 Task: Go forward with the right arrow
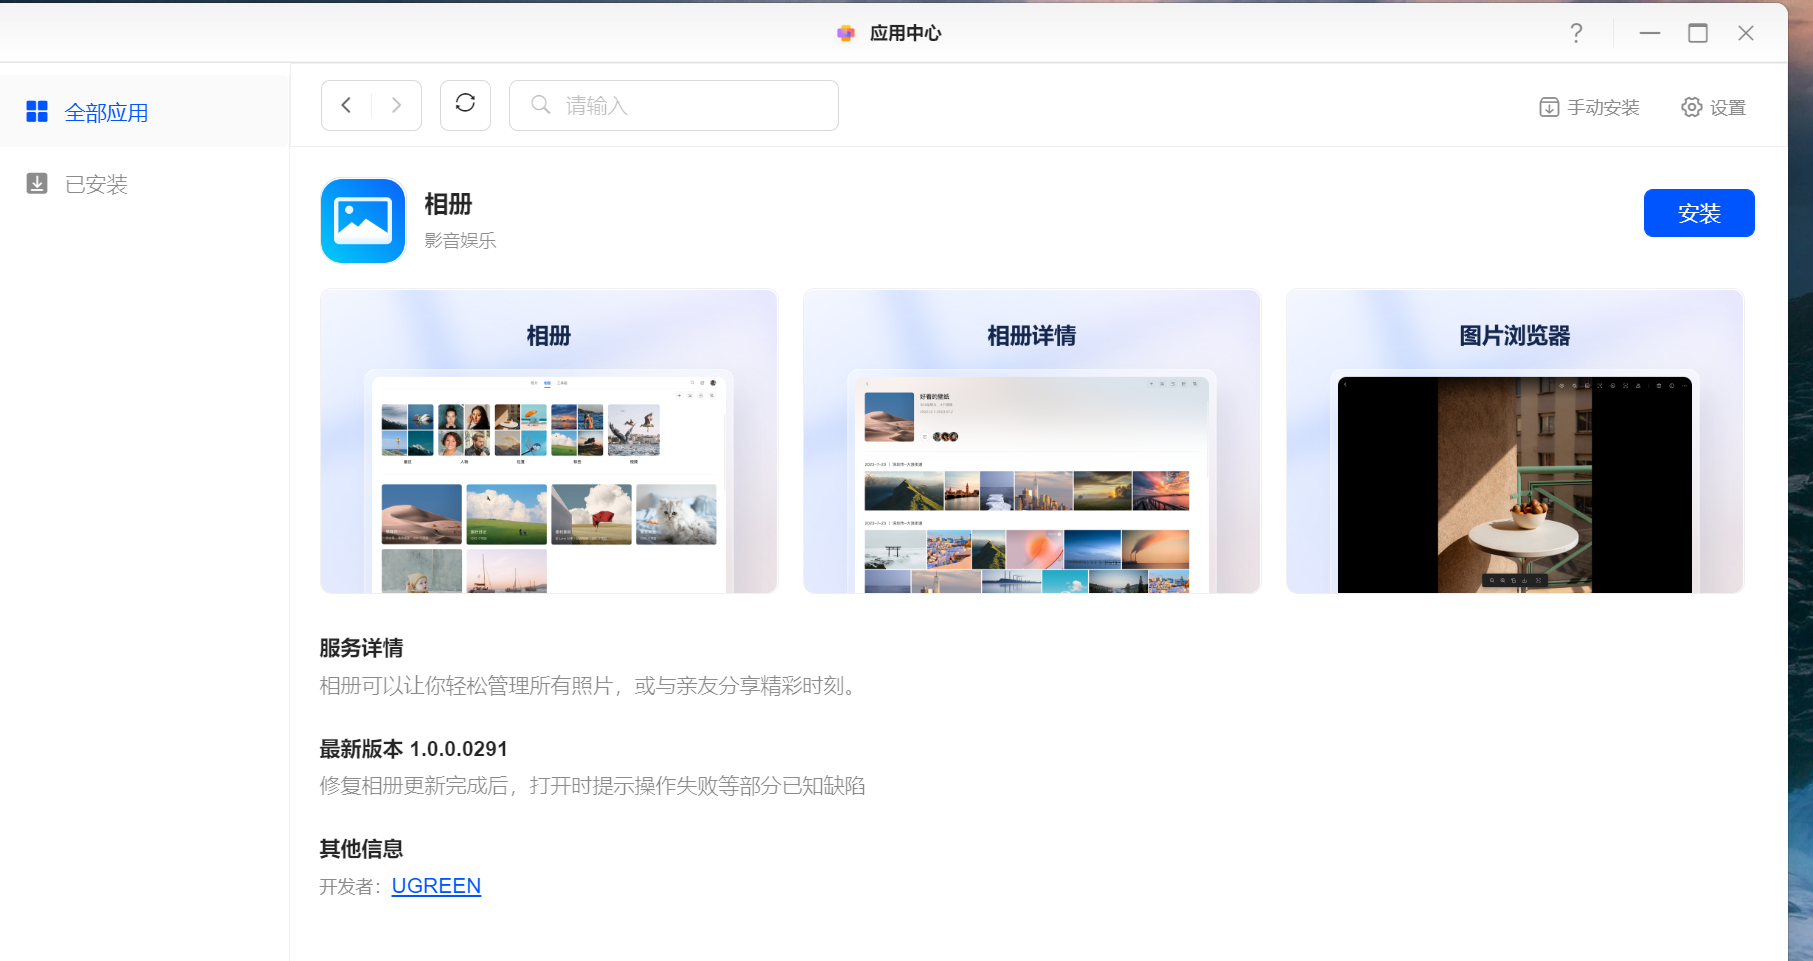(396, 105)
